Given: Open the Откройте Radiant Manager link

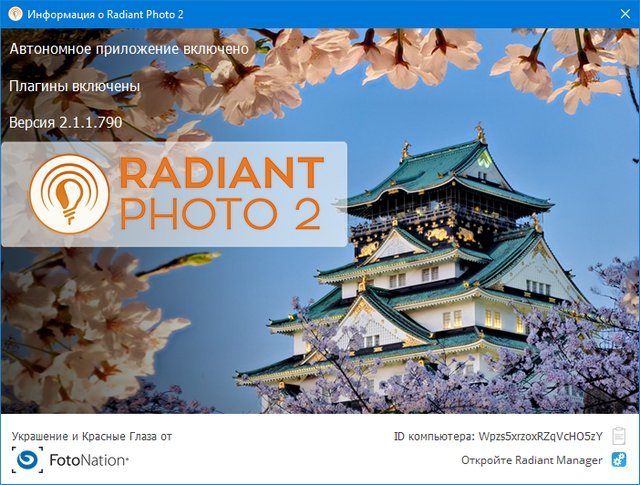Looking at the screenshot, I should (531, 460).
